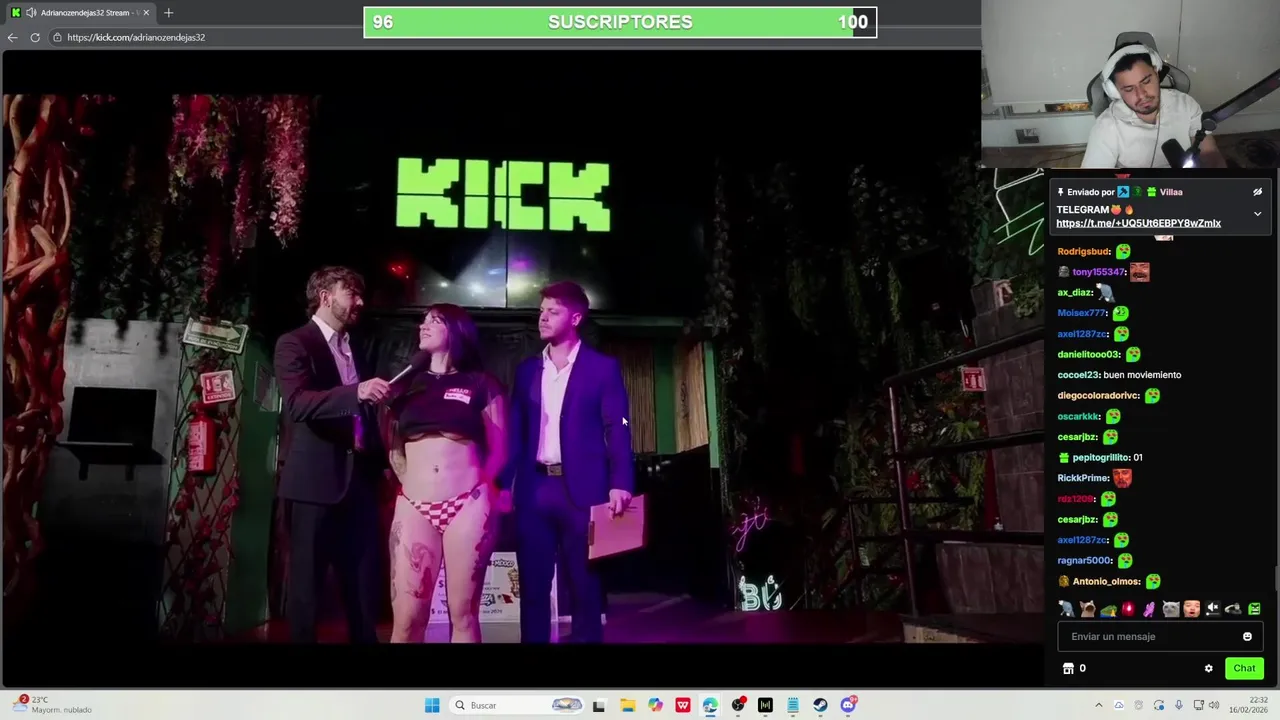
Task: Click the kick.com address bar URL
Action: pyautogui.click(x=136, y=37)
